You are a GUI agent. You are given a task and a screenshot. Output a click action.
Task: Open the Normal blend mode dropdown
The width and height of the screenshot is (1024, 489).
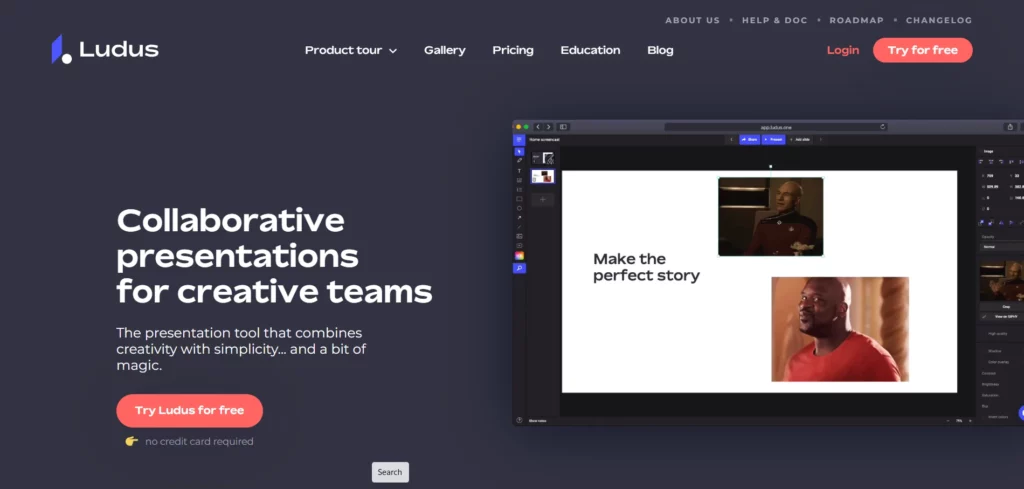pos(1000,245)
